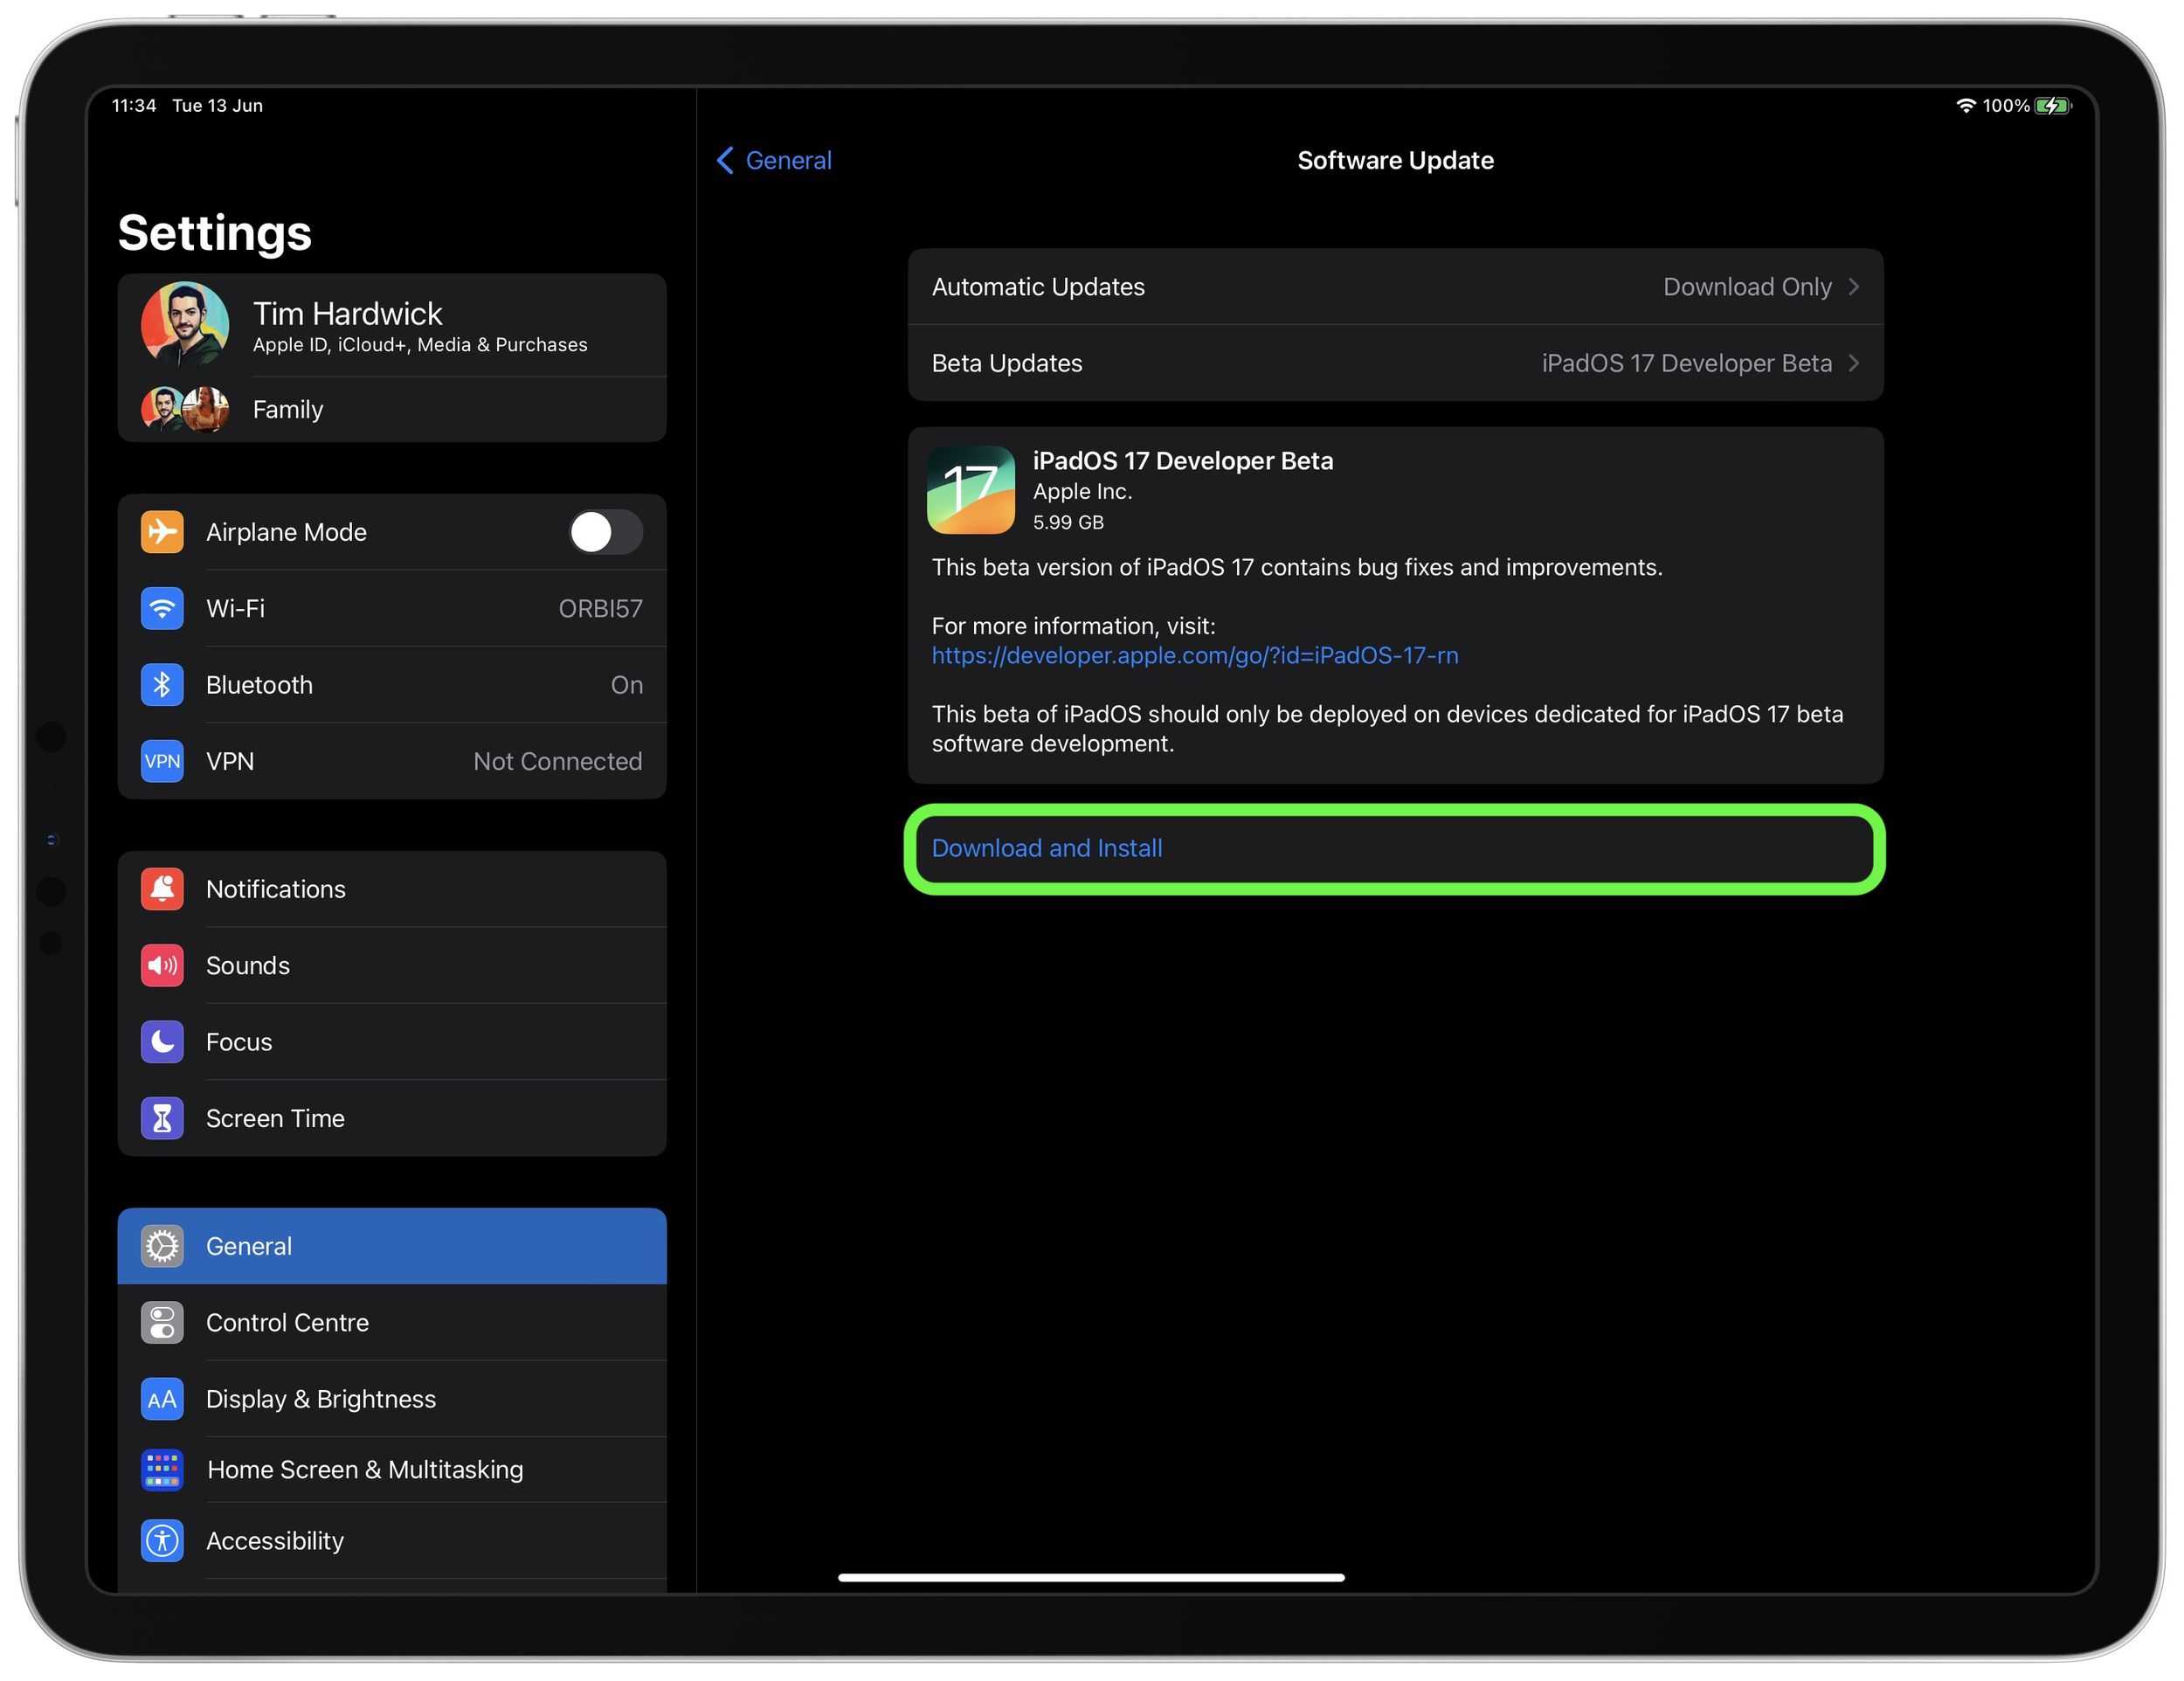Tap Download and Install
The image size is (2184, 1681).
point(1396,849)
